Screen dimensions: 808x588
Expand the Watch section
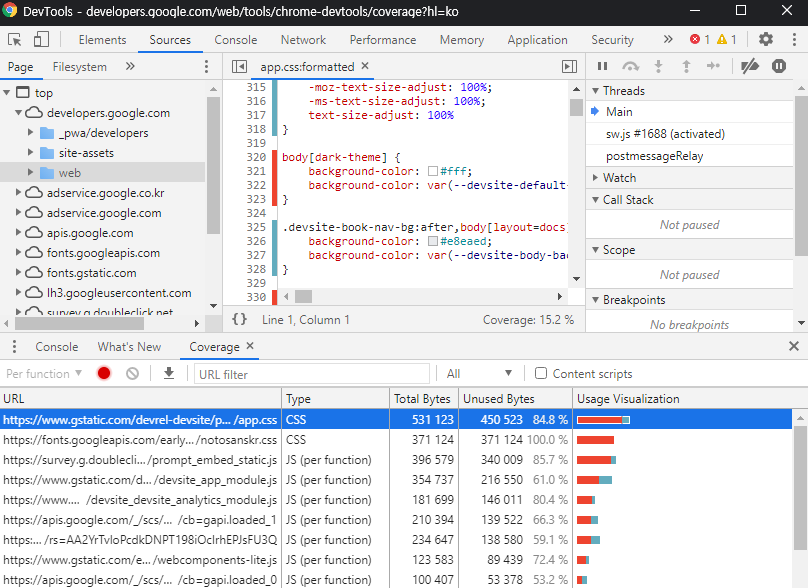coord(596,178)
